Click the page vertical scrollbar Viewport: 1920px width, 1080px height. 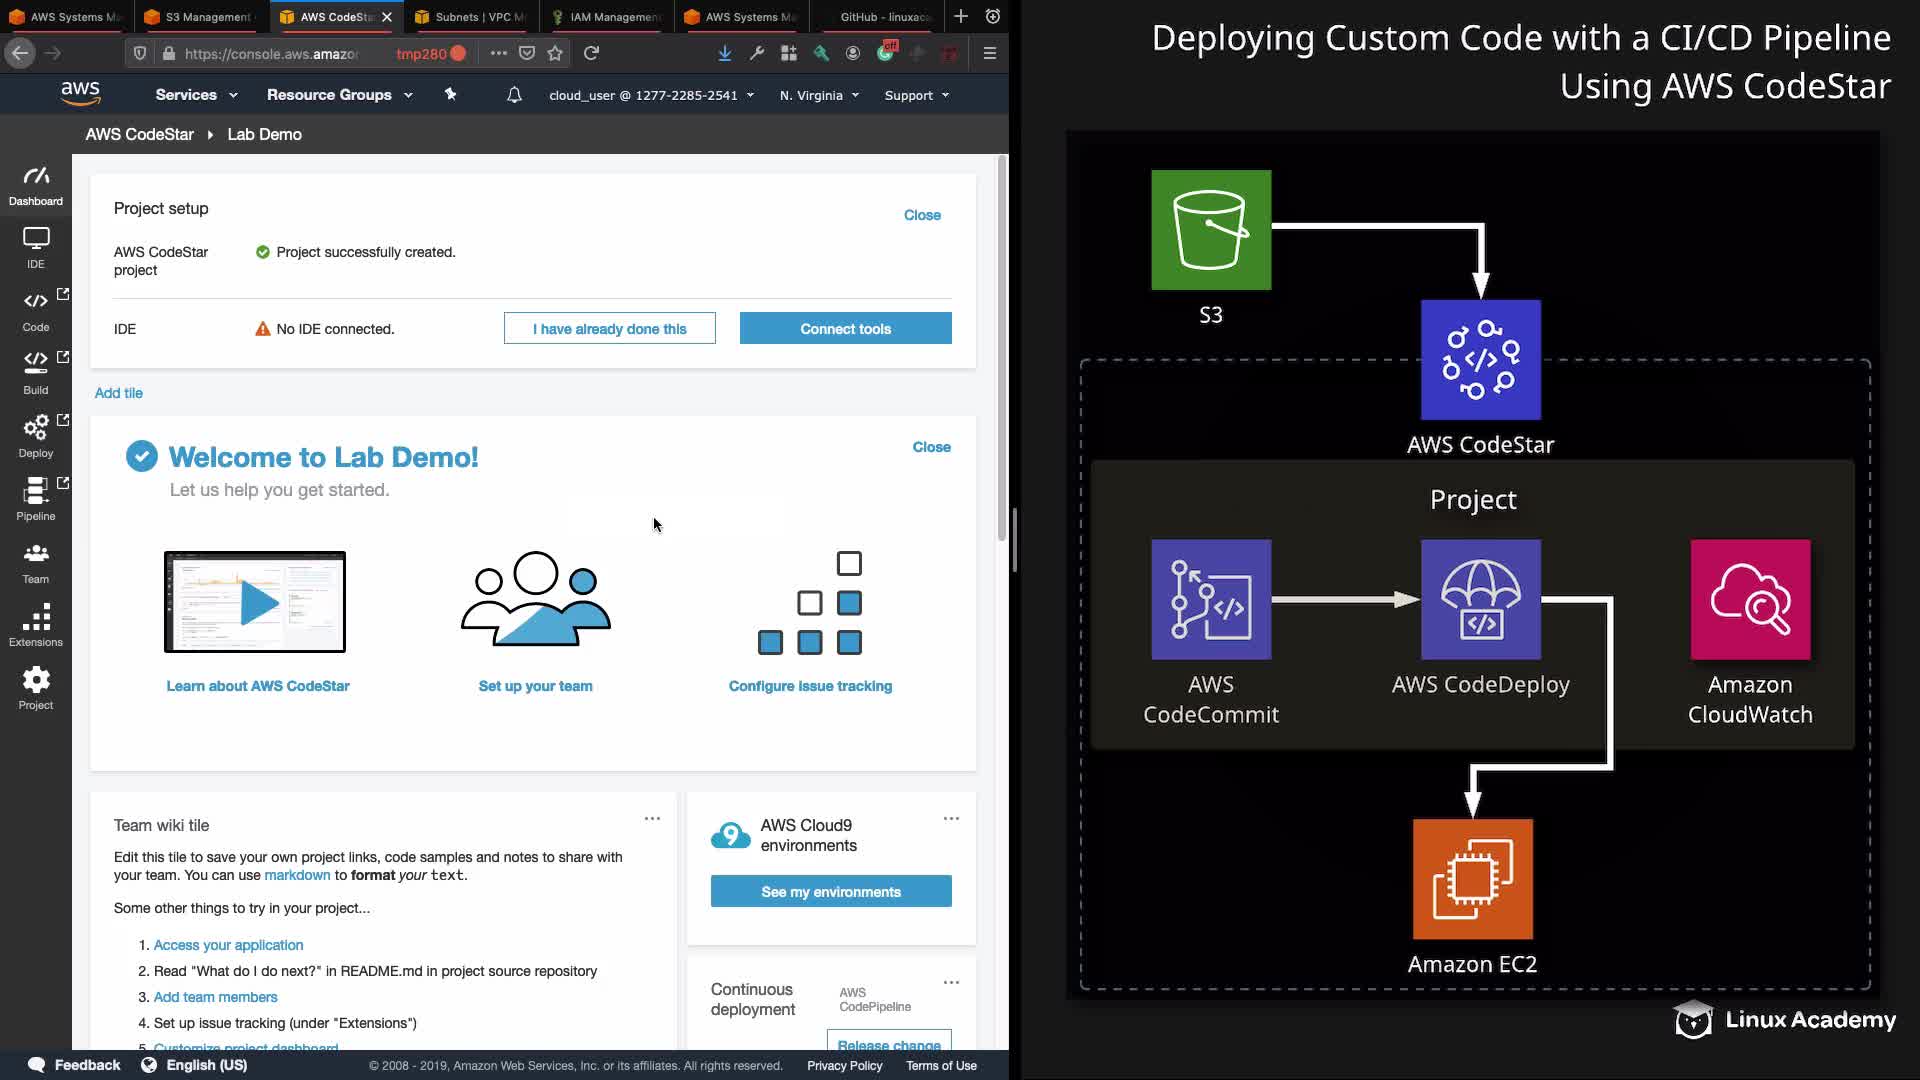click(1002, 350)
